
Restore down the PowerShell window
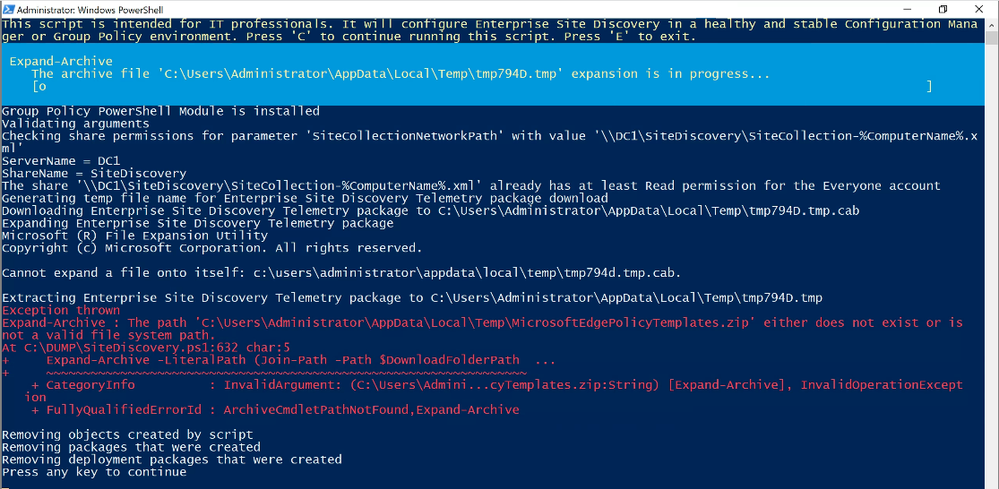(x=943, y=9)
